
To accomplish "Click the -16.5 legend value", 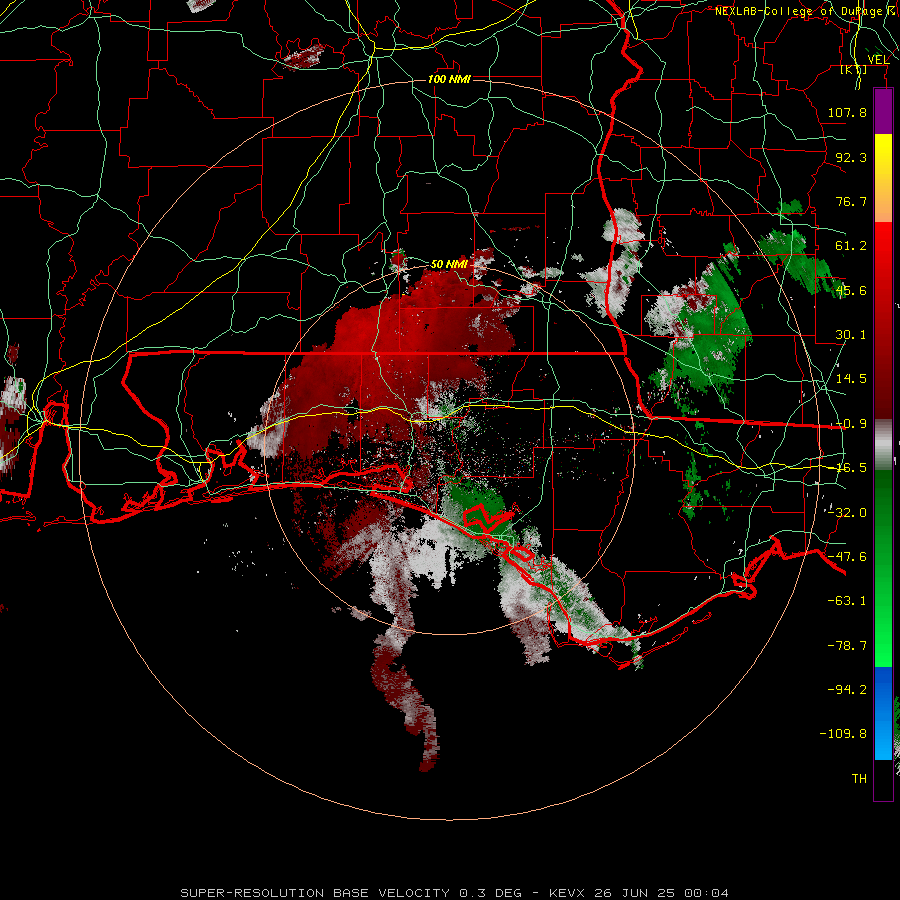I will click(851, 468).
